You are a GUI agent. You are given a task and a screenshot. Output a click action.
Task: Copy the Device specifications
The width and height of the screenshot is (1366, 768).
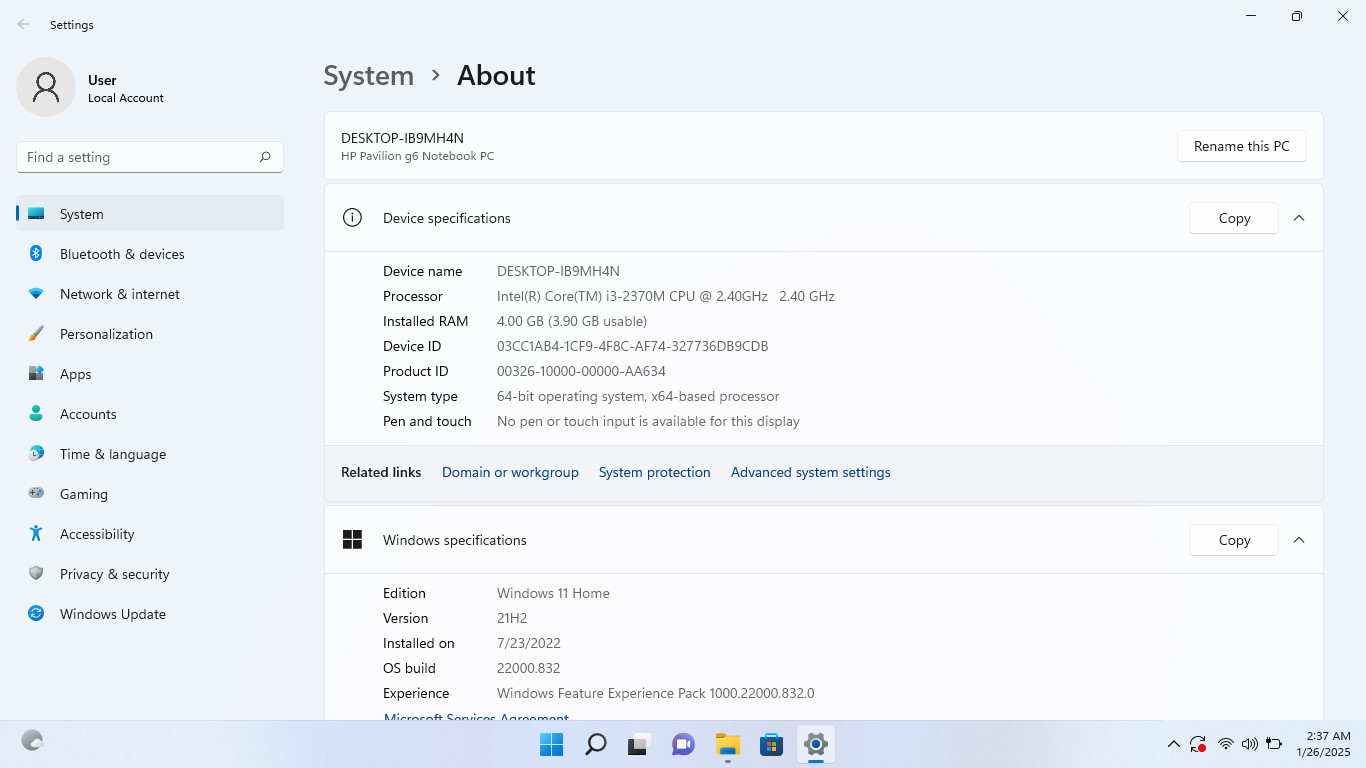pos(1234,218)
